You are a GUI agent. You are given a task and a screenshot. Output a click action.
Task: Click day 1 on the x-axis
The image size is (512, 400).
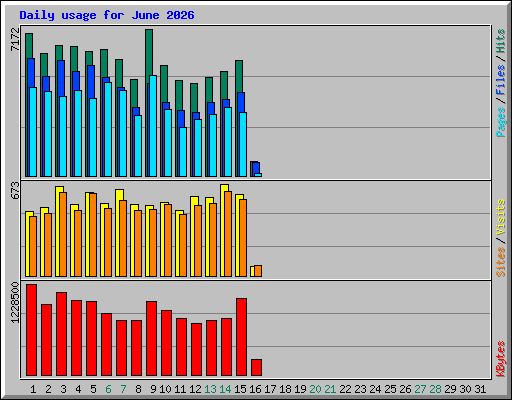coord(33,389)
